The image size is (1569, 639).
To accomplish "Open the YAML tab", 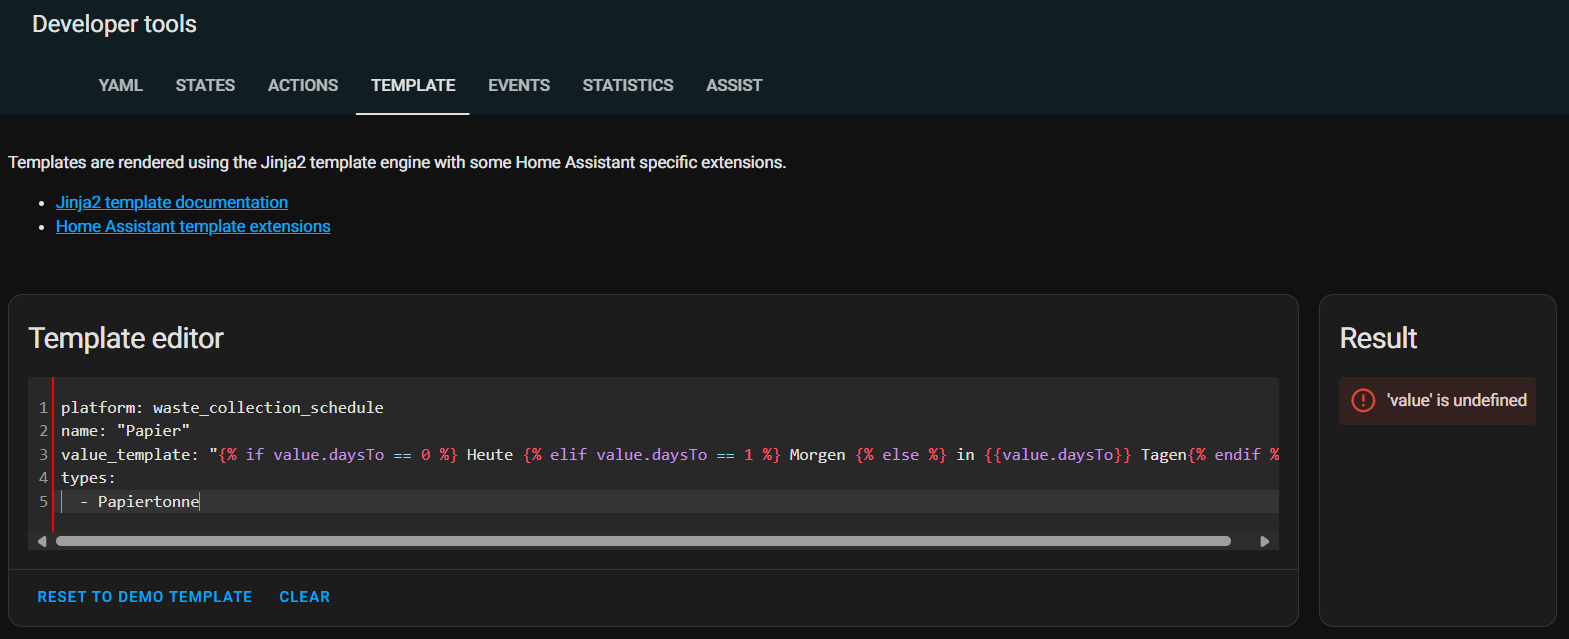I will coord(120,86).
